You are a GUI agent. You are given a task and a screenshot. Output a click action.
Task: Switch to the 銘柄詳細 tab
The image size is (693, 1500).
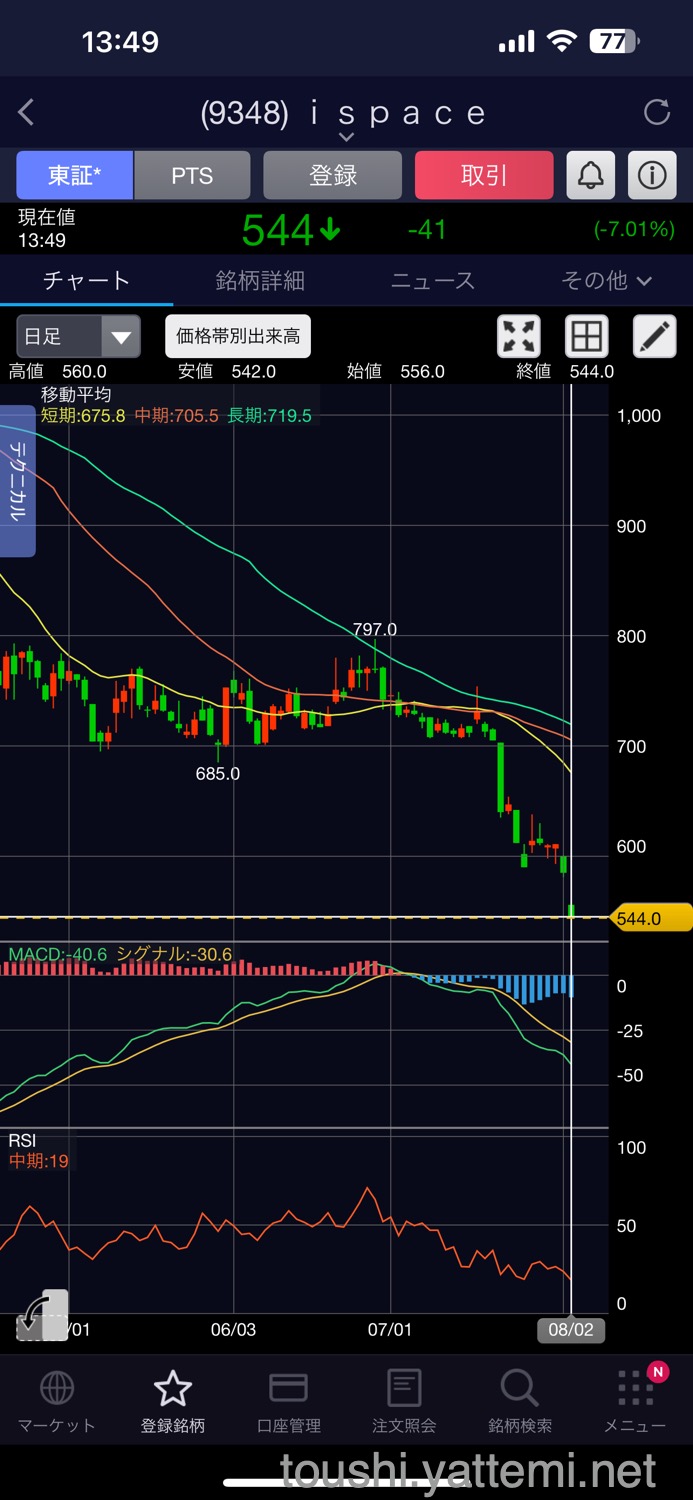pyautogui.click(x=260, y=281)
